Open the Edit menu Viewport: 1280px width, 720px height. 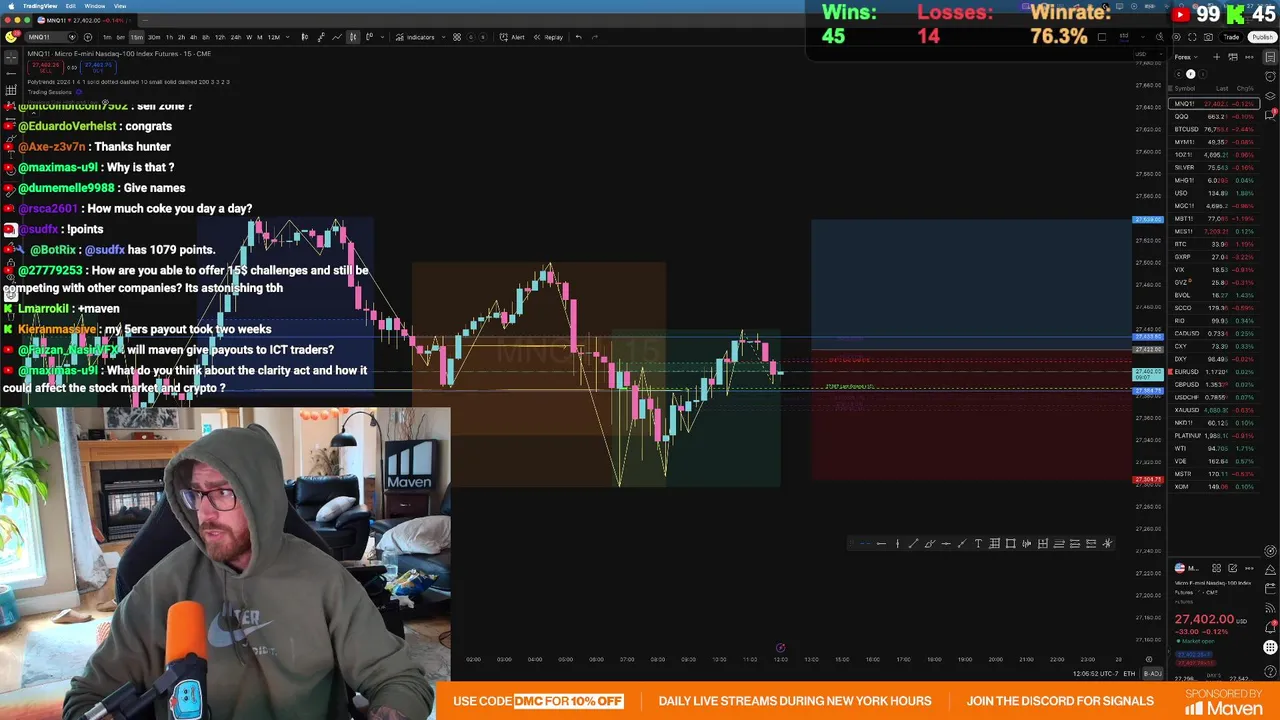pyautogui.click(x=72, y=6)
